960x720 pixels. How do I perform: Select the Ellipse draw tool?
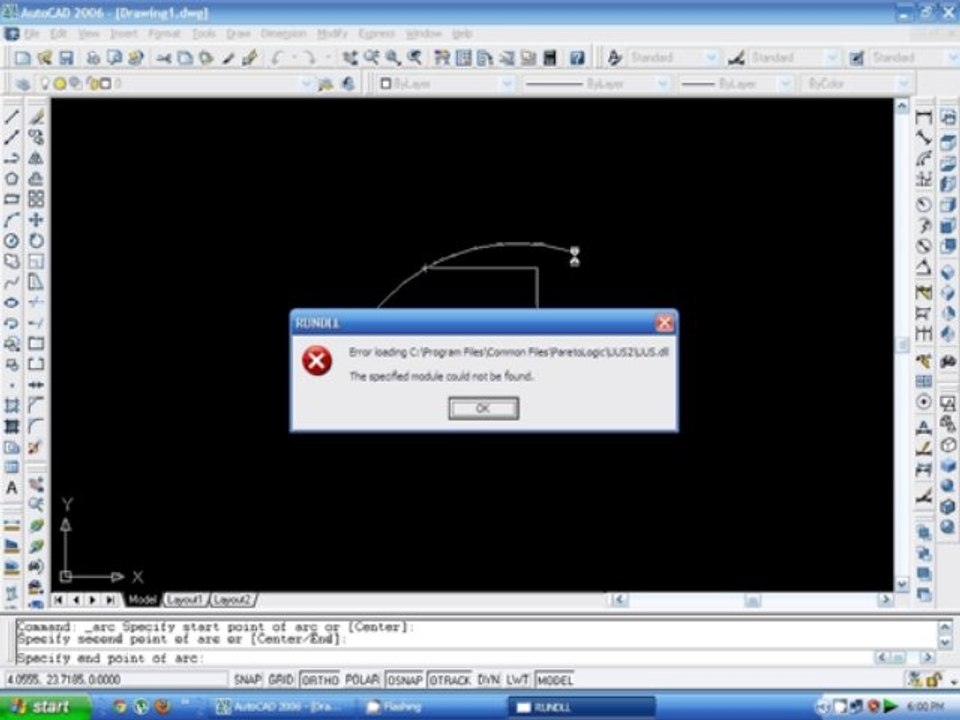[12, 302]
